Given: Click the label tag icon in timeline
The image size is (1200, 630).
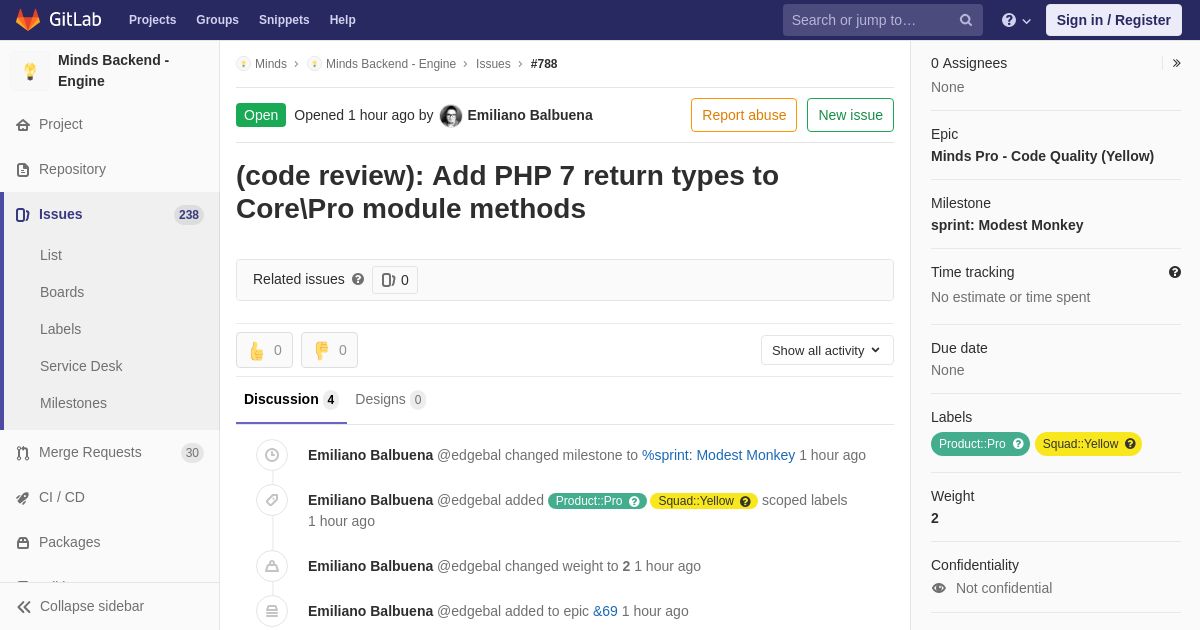Looking at the screenshot, I should pos(272,500).
